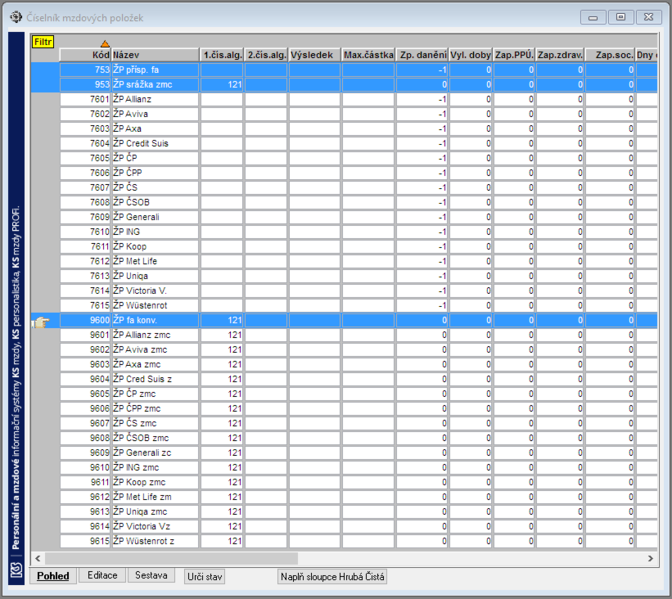Select the ŽP Axa zmc row
The width and height of the screenshot is (672, 599).
[x=344, y=364]
